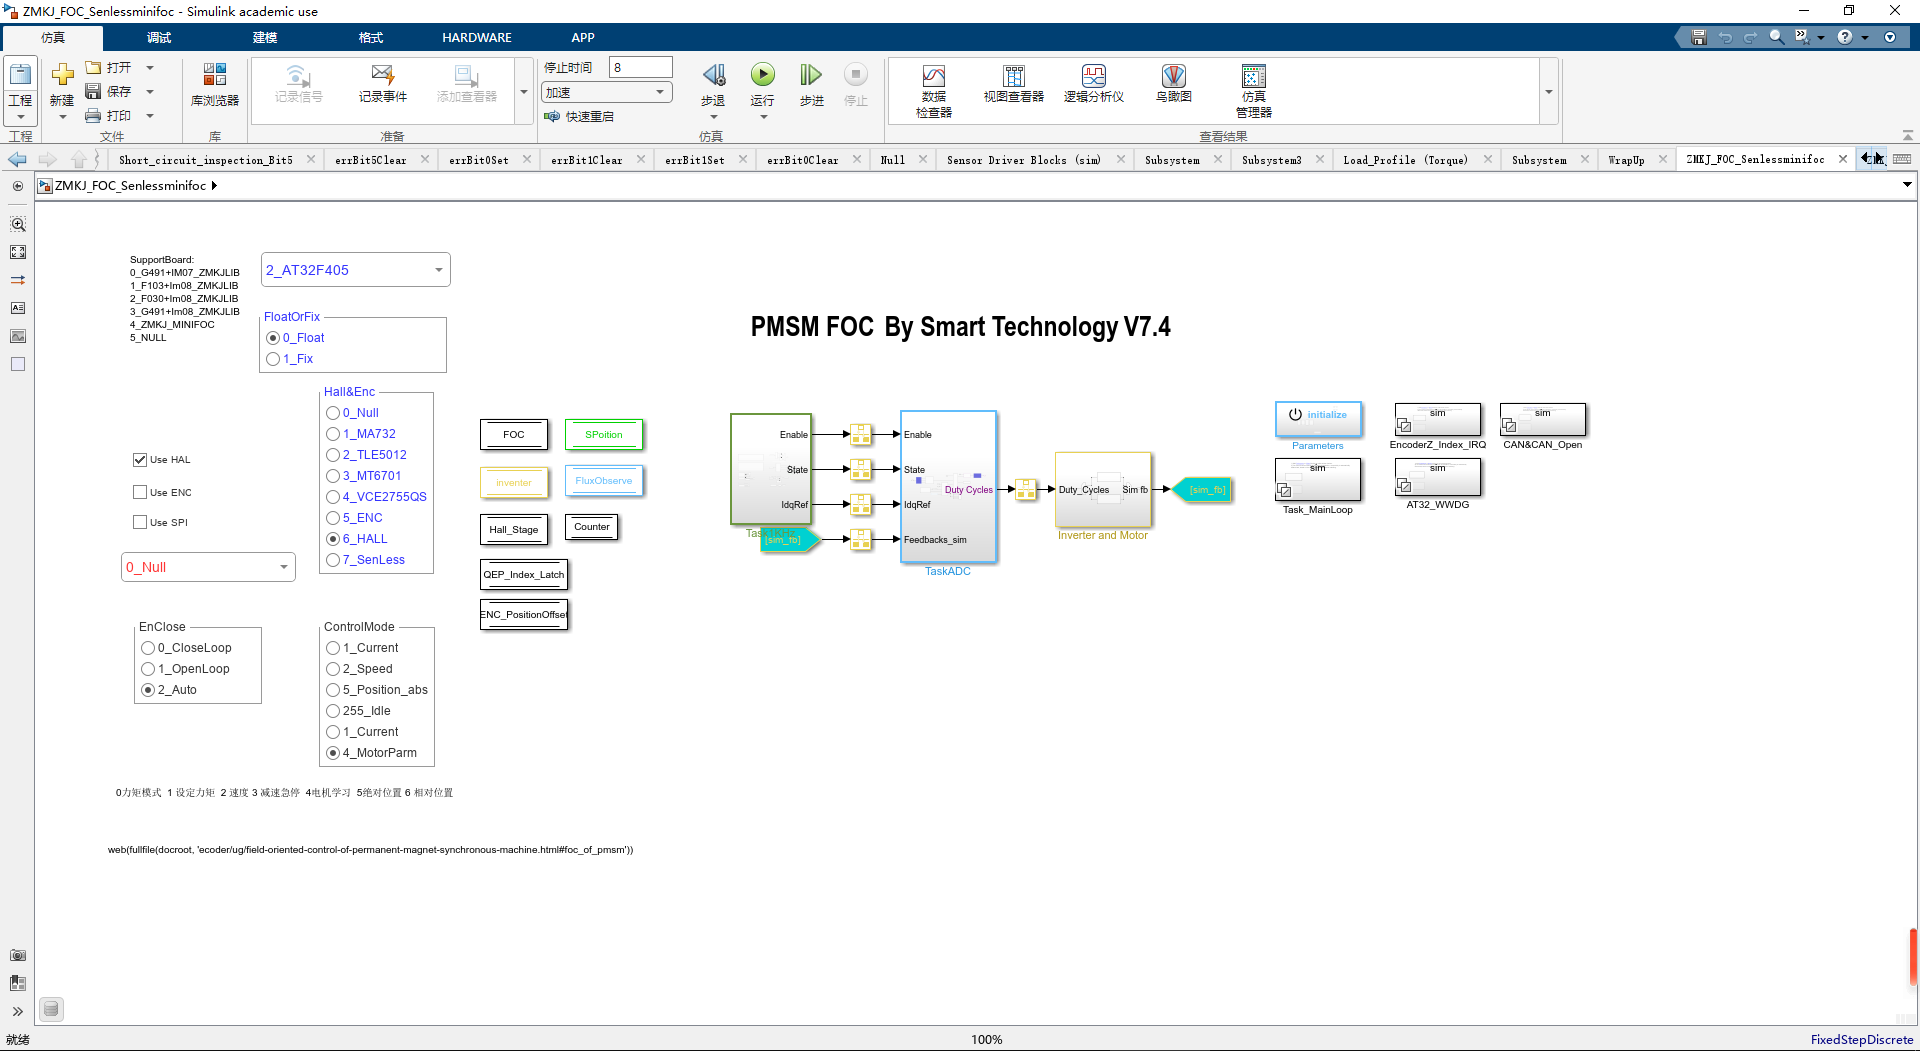Select 7_SenLess in Hall&Enc group
1920x1051 pixels.
(x=333, y=560)
